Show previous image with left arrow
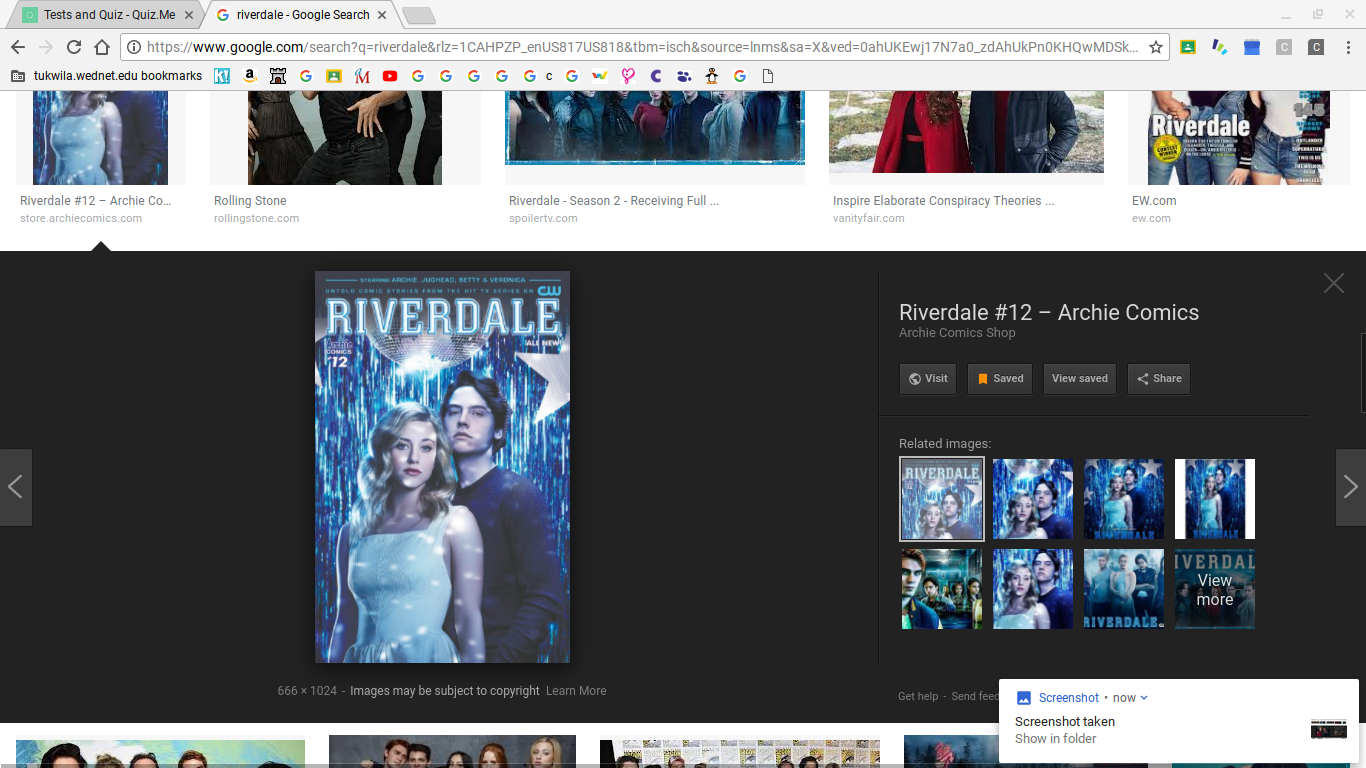Viewport: 1366px width, 768px height. (16, 487)
